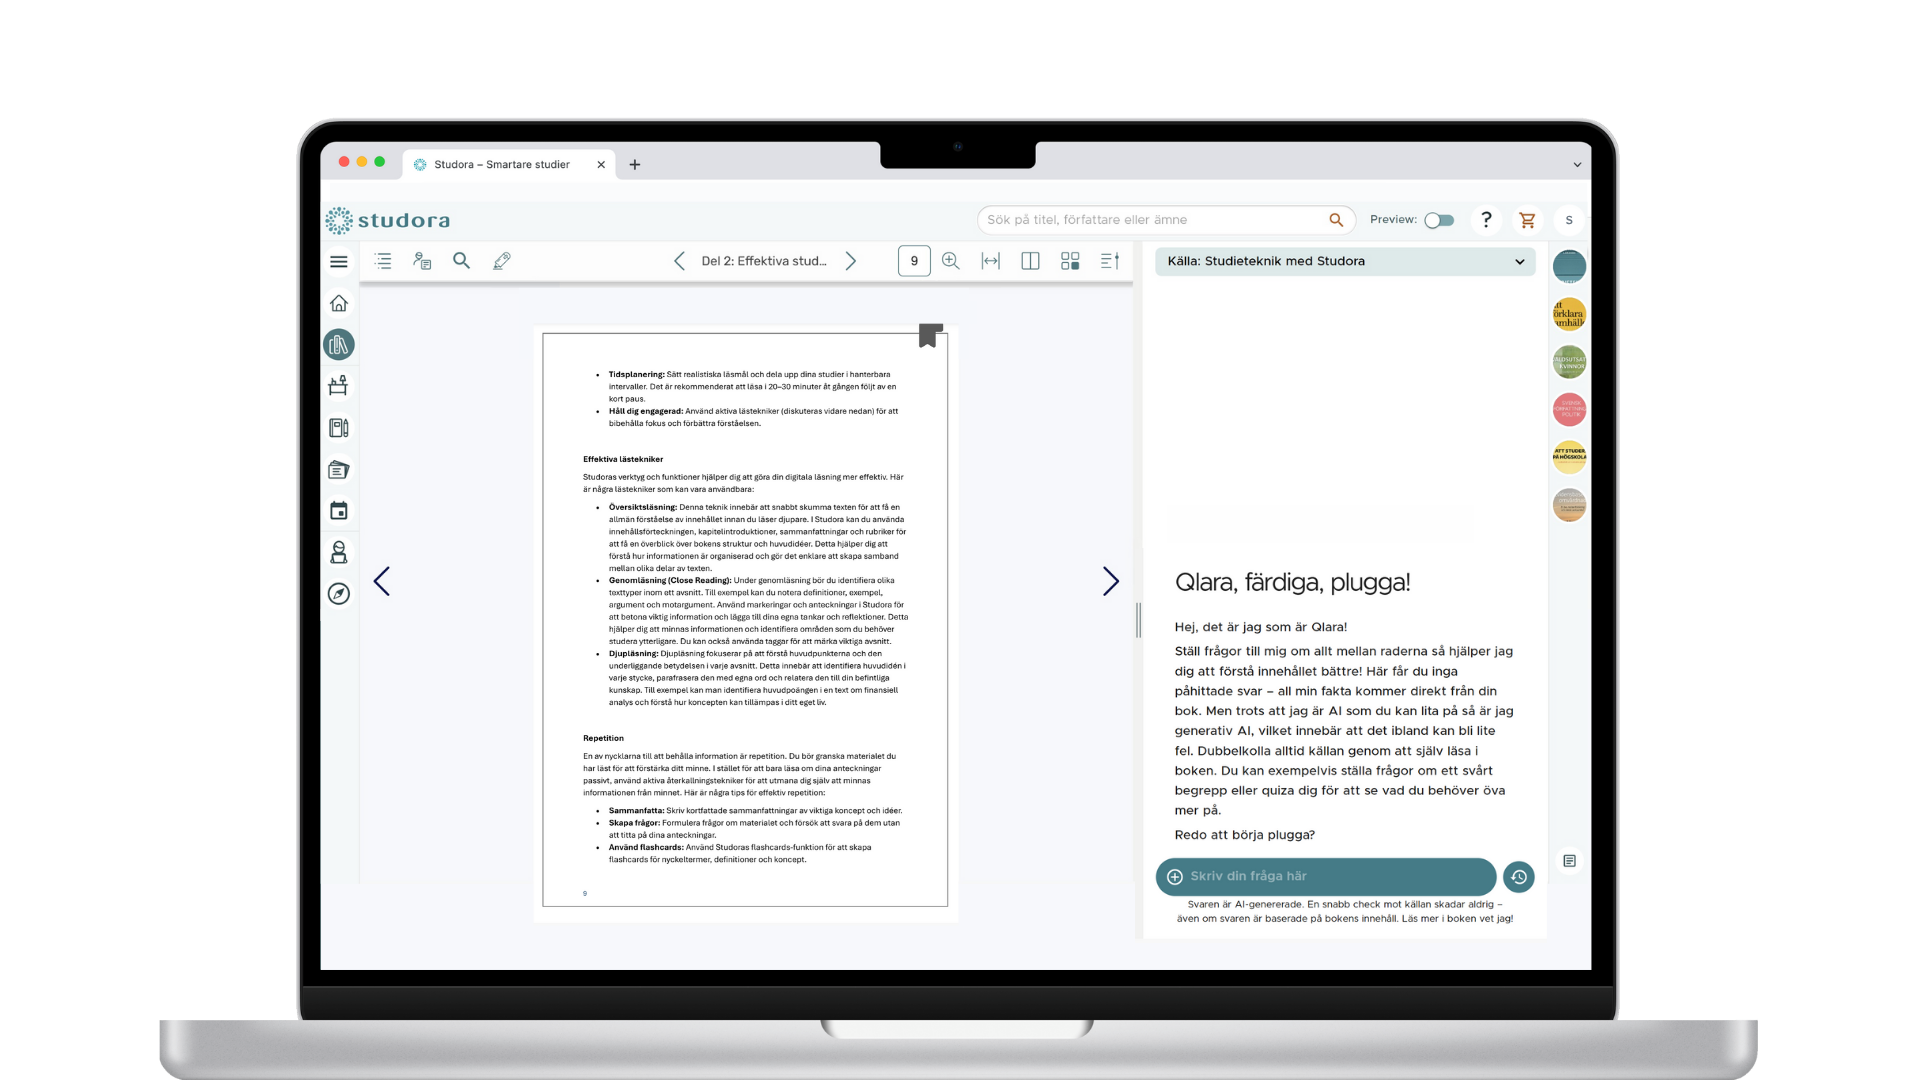Open the calendar in left sidebar
1920x1080 pixels.
339,511
